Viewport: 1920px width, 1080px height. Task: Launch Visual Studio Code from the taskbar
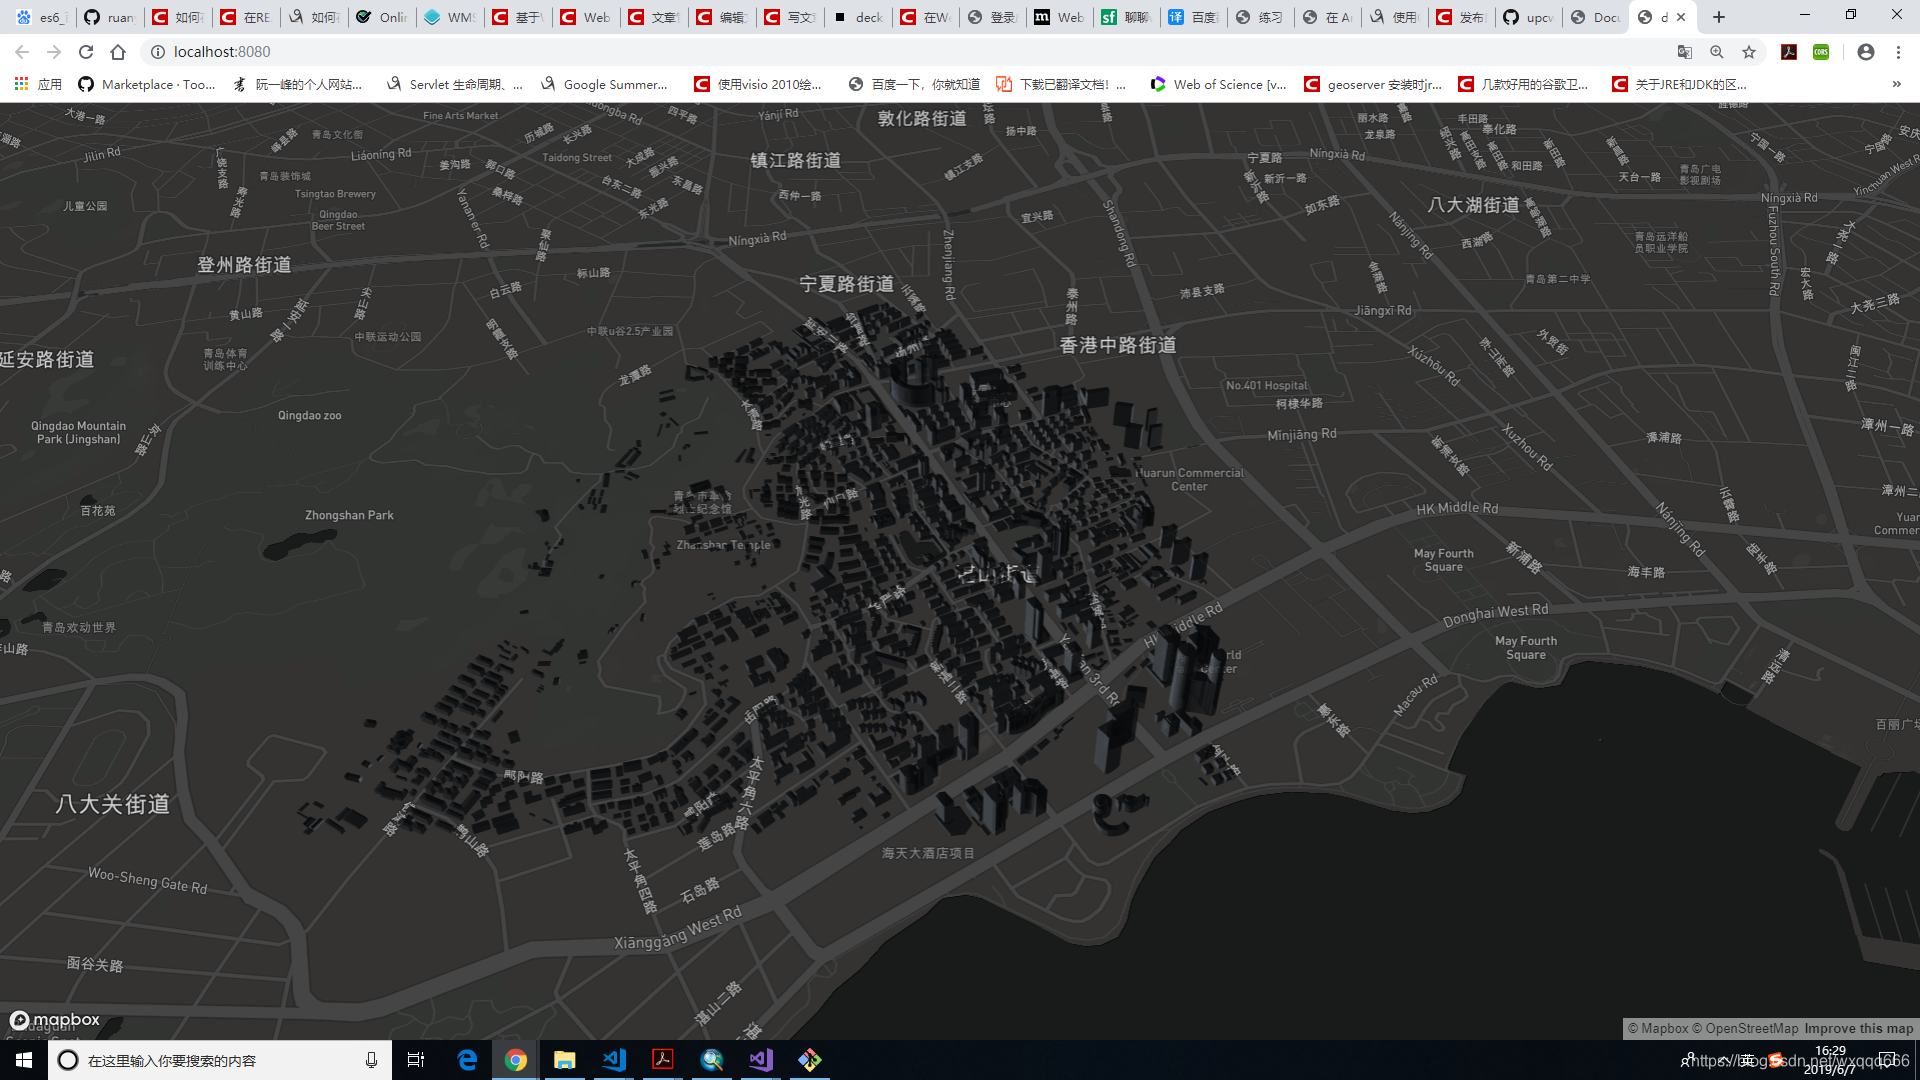613,1059
